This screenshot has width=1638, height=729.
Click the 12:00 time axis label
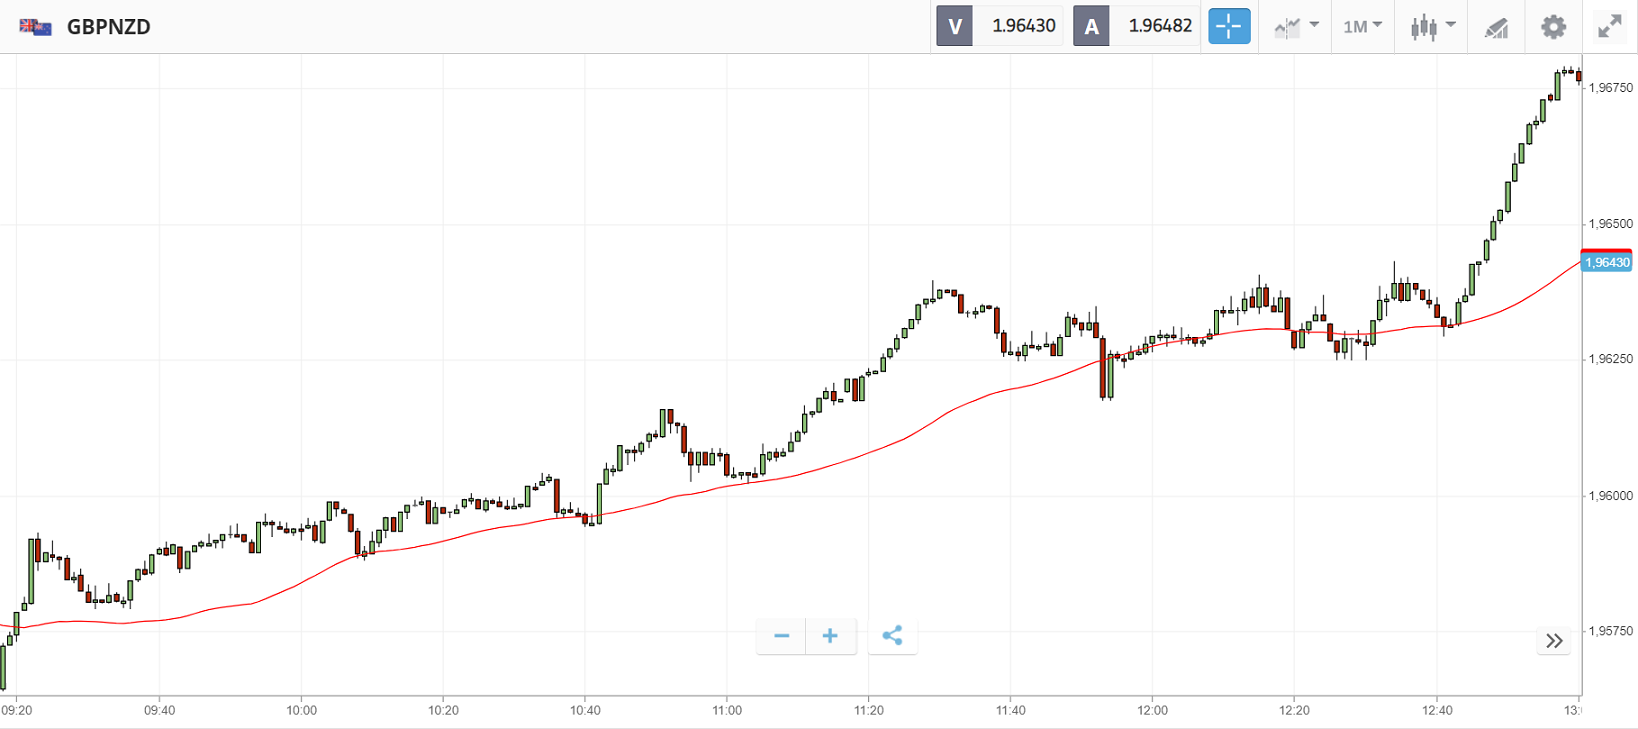(1152, 710)
